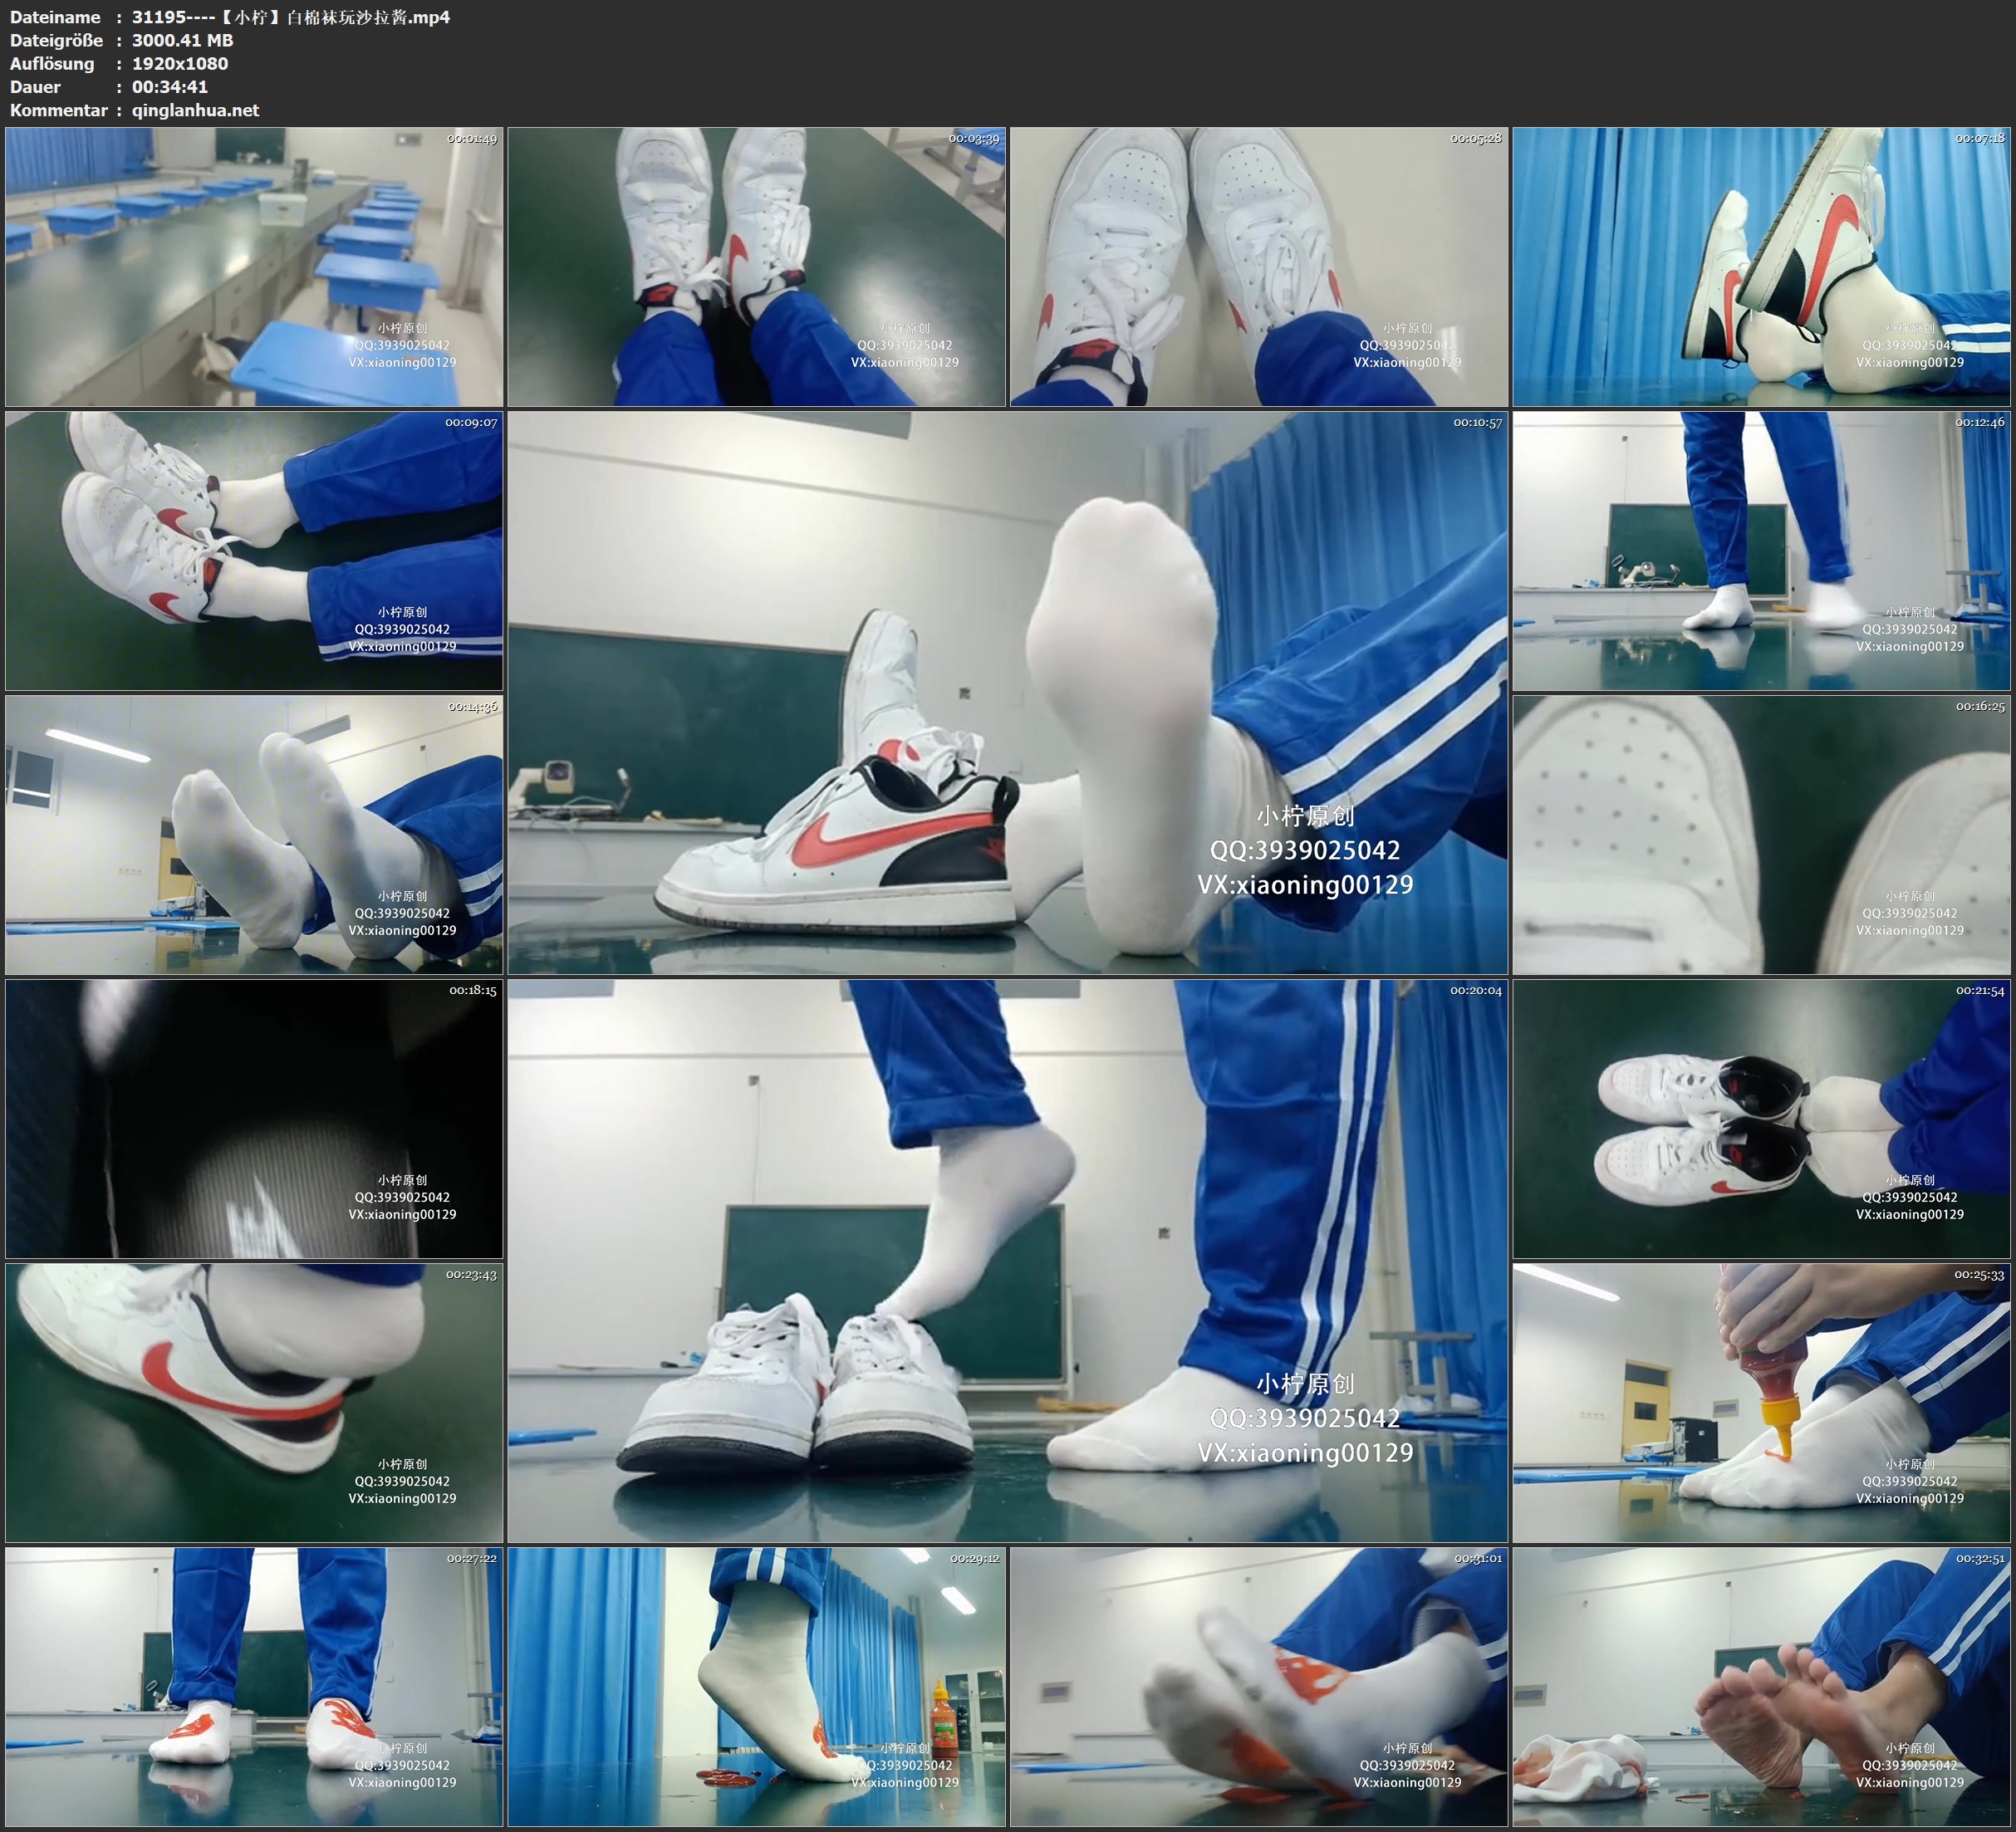Click the close-up thumbnail at 00:16:25
Image resolution: width=2016 pixels, height=1832 pixels.
(1761, 834)
